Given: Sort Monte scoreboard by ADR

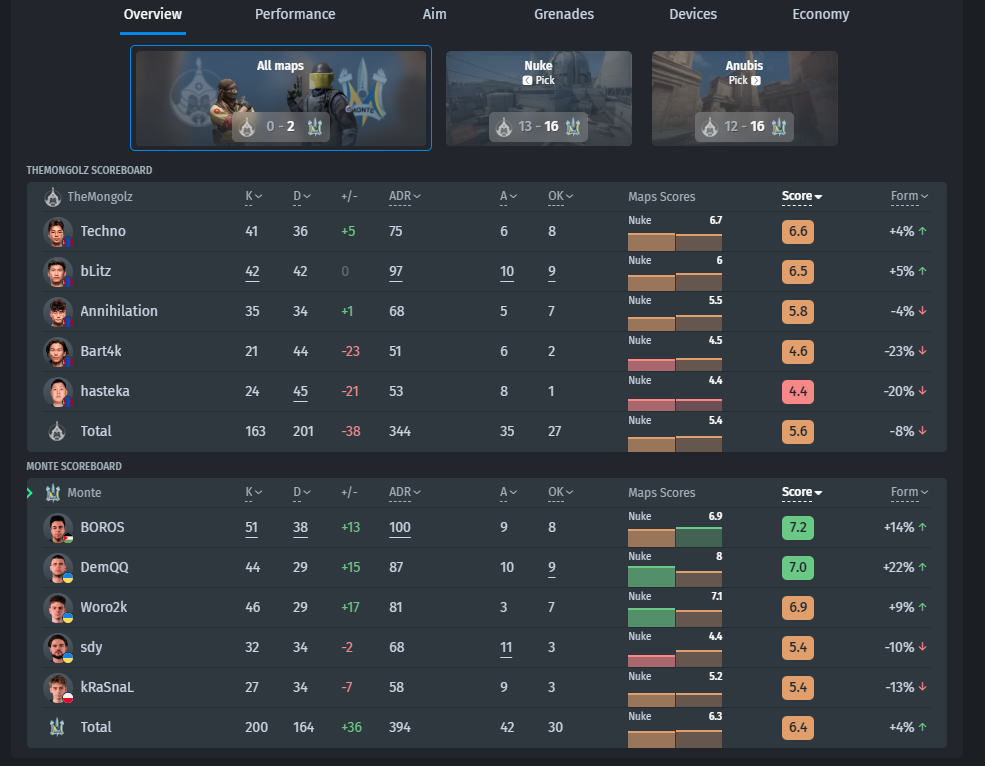Looking at the screenshot, I should coord(405,493).
